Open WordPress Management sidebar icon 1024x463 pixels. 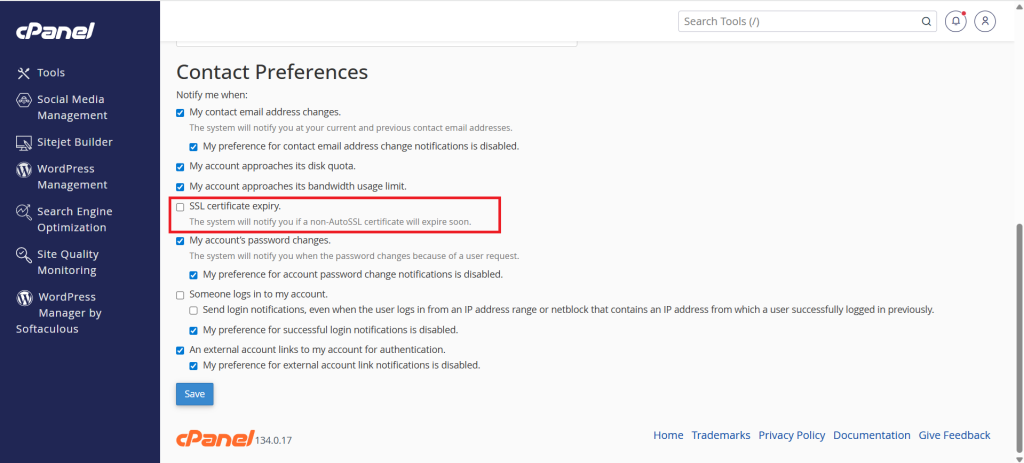(x=24, y=170)
